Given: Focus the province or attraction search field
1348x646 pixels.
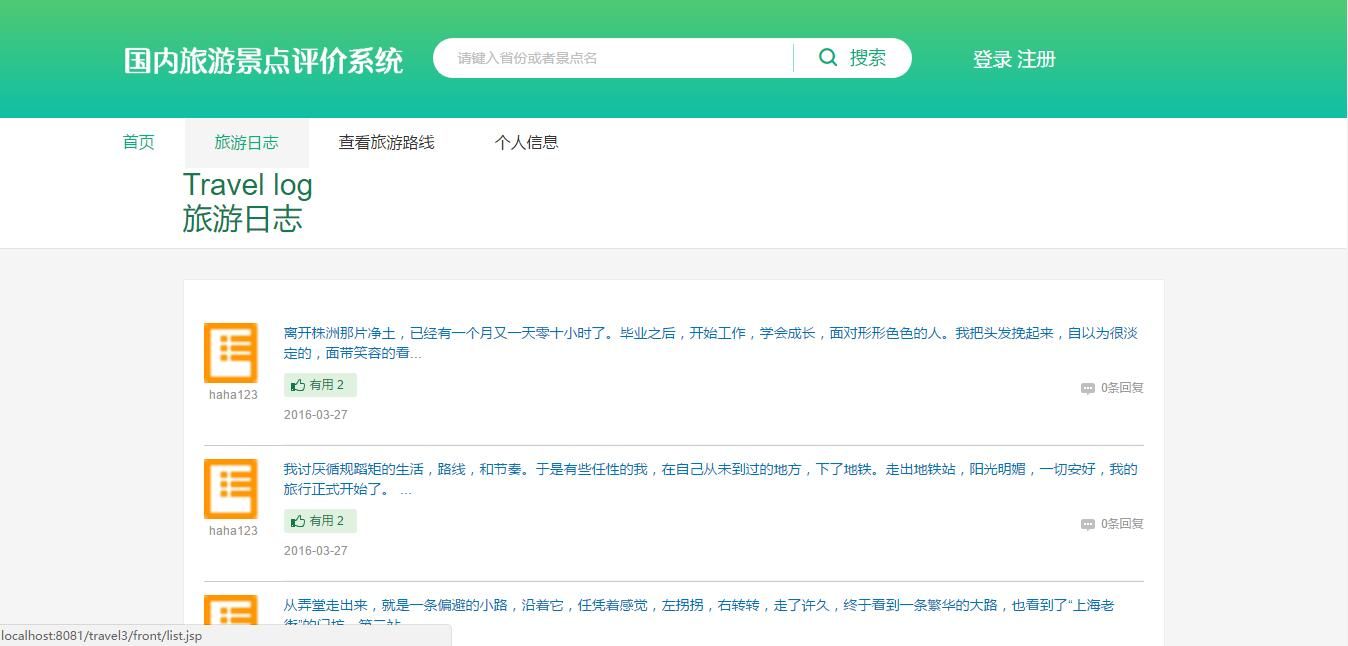Looking at the screenshot, I should [x=612, y=58].
